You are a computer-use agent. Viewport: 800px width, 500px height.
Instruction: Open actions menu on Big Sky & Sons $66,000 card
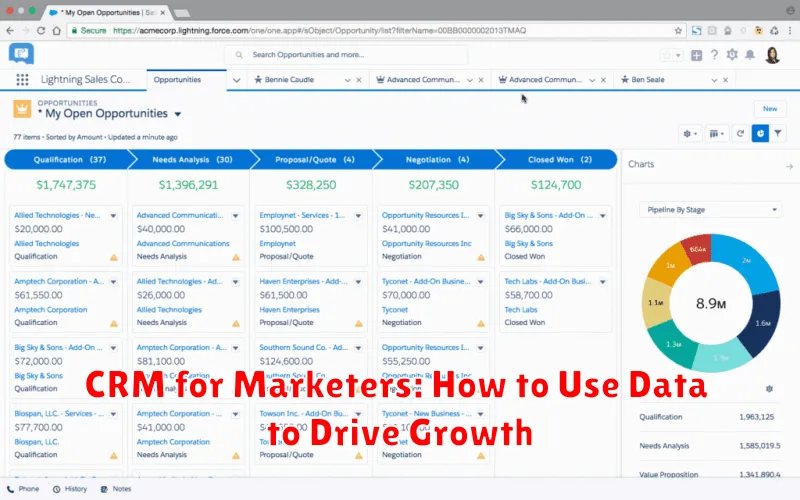click(x=603, y=216)
